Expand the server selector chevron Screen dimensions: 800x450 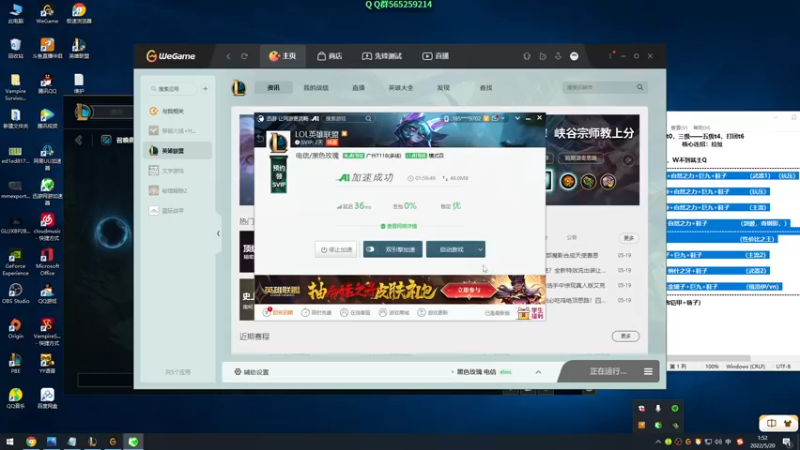(538, 372)
